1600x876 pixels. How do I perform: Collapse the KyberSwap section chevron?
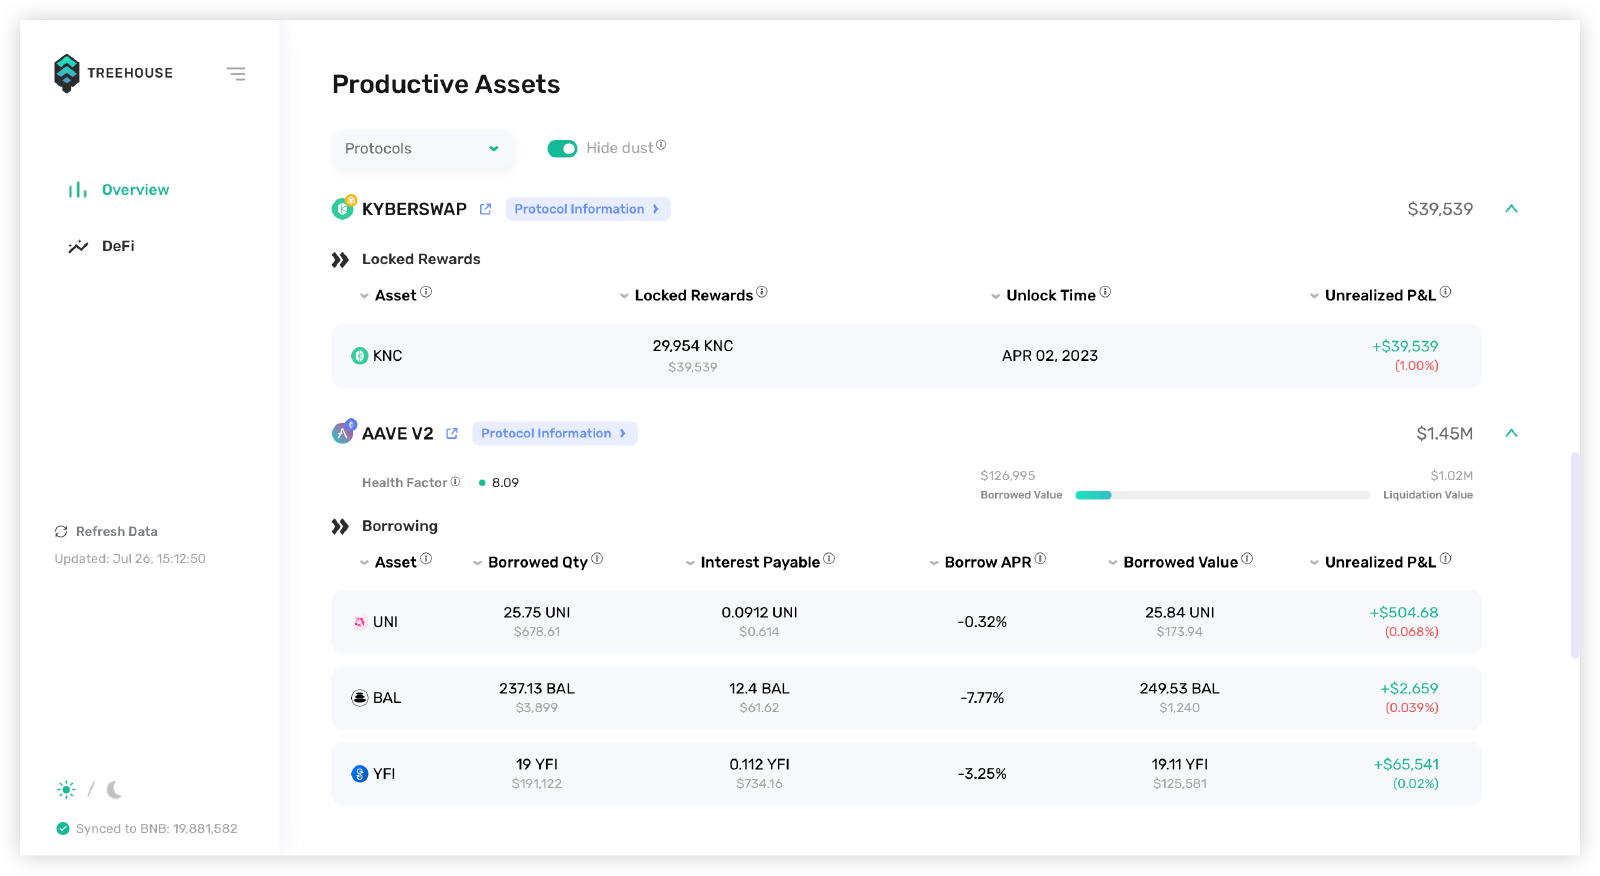1511,209
